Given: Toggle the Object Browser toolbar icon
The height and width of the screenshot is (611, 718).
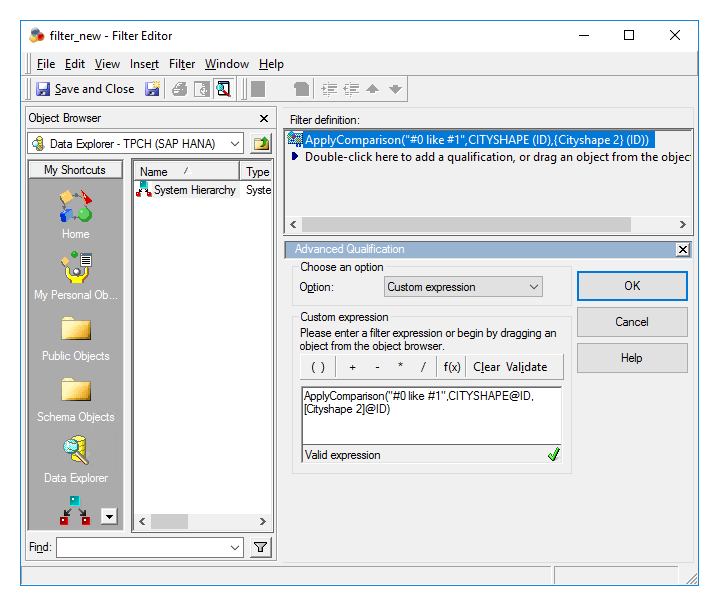Looking at the screenshot, I should pos(224,89).
